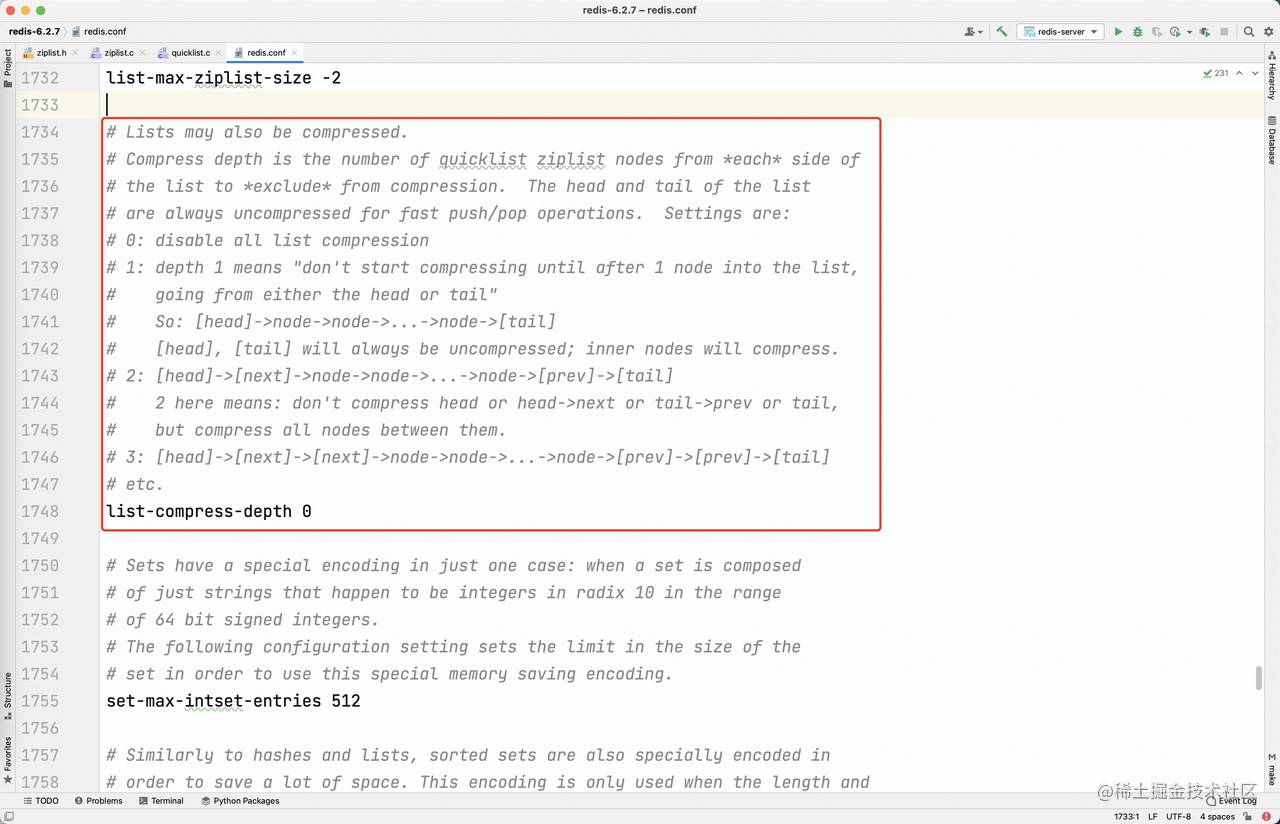Click line number 1748 in the gutter
1280x824 pixels.
pyautogui.click(x=39, y=511)
